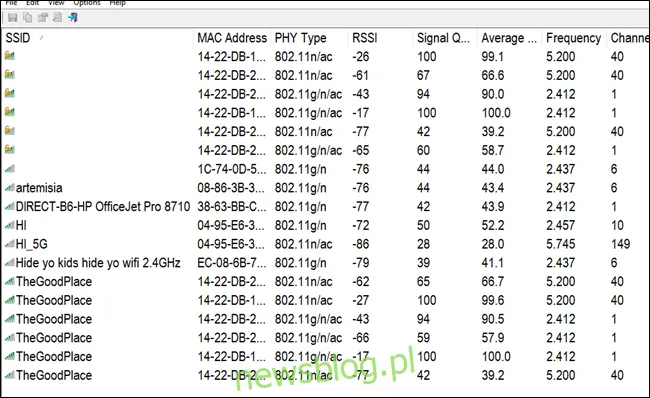Click the frequency value 5.745
Viewport: 650px width, 398px height.
(x=560, y=244)
